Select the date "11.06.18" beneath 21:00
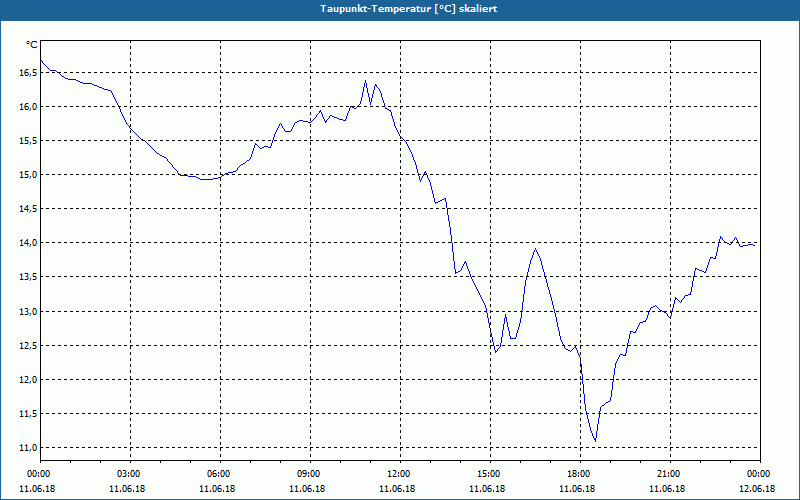800x500 pixels. coord(667,489)
